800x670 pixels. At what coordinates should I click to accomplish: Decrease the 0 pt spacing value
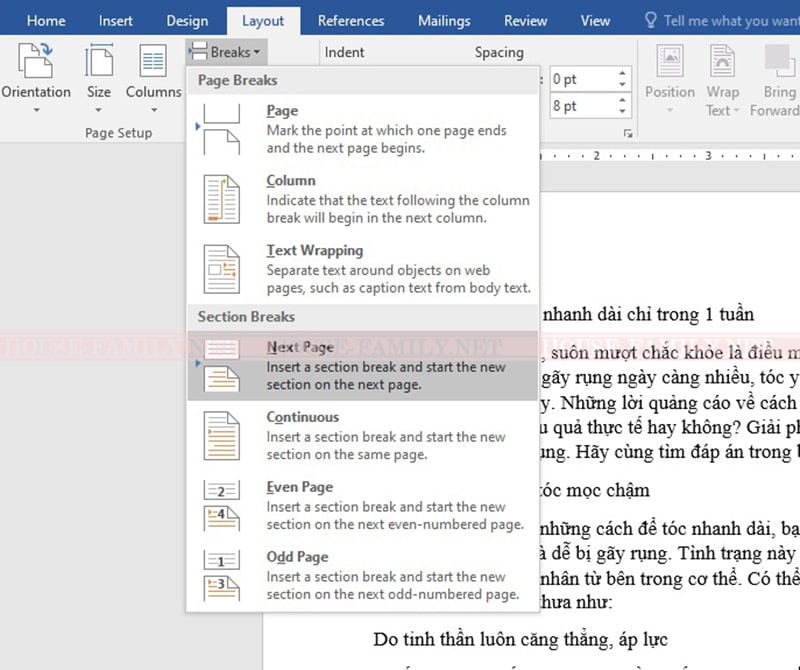pyautogui.click(x=622, y=84)
